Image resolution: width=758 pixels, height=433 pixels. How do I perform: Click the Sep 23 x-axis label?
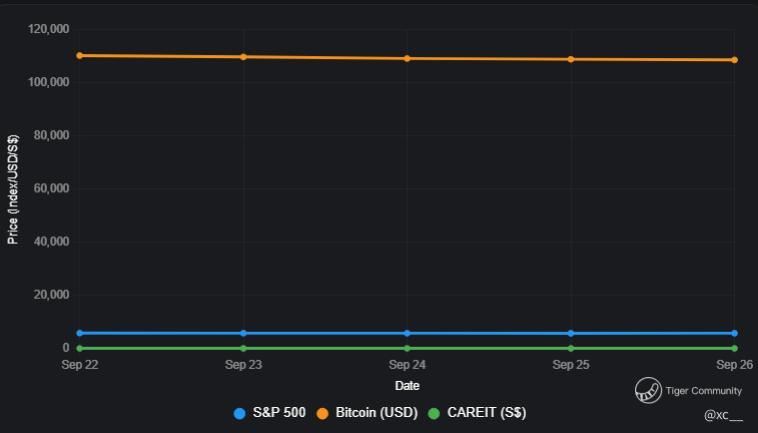[x=243, y=365]
